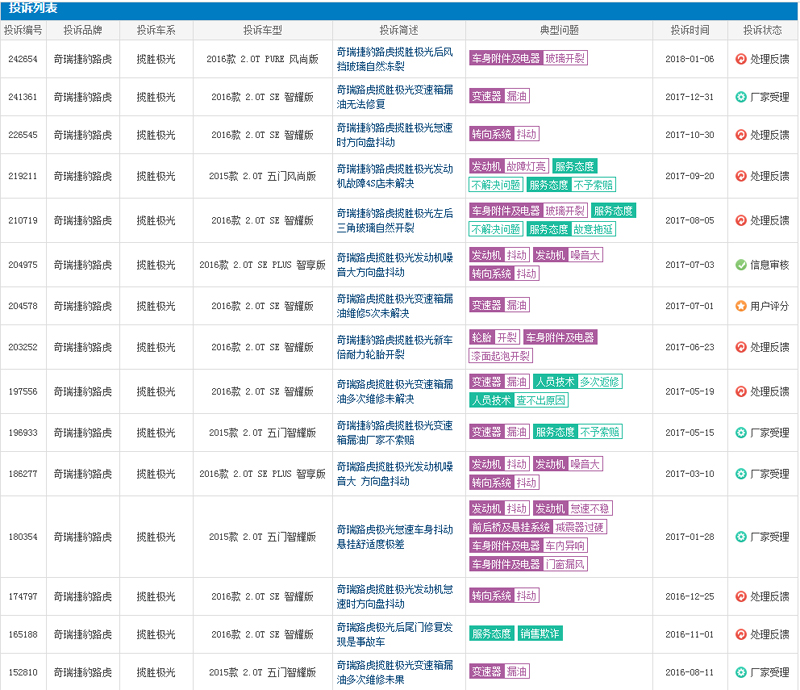The image size is (800, 690).
Task: Click the 投诉简述 column header
Action: click(399, 31)
